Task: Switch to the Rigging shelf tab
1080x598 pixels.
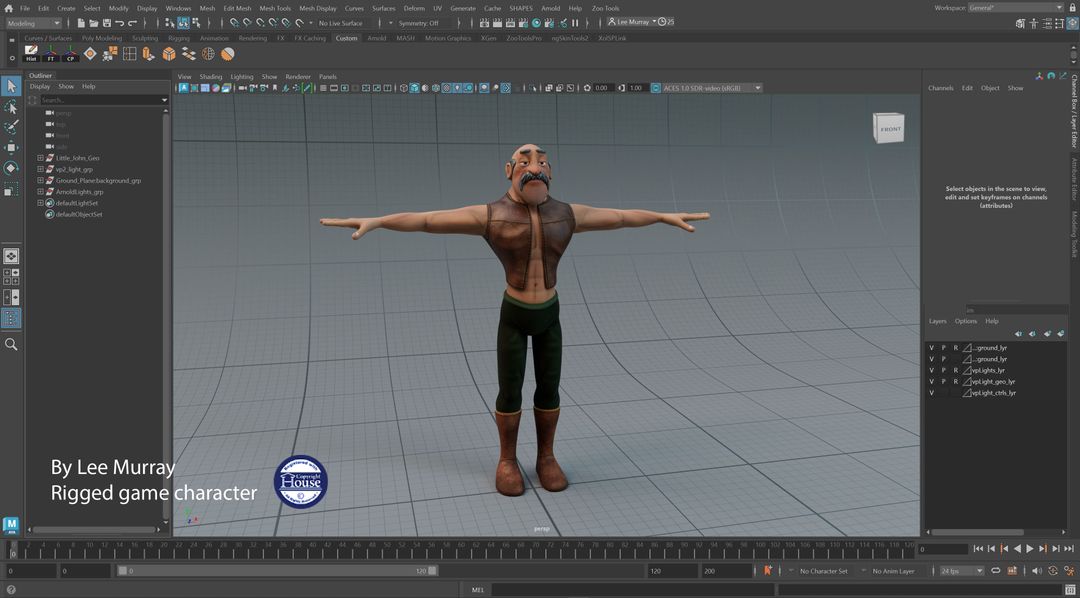Action: pos(178,38)
